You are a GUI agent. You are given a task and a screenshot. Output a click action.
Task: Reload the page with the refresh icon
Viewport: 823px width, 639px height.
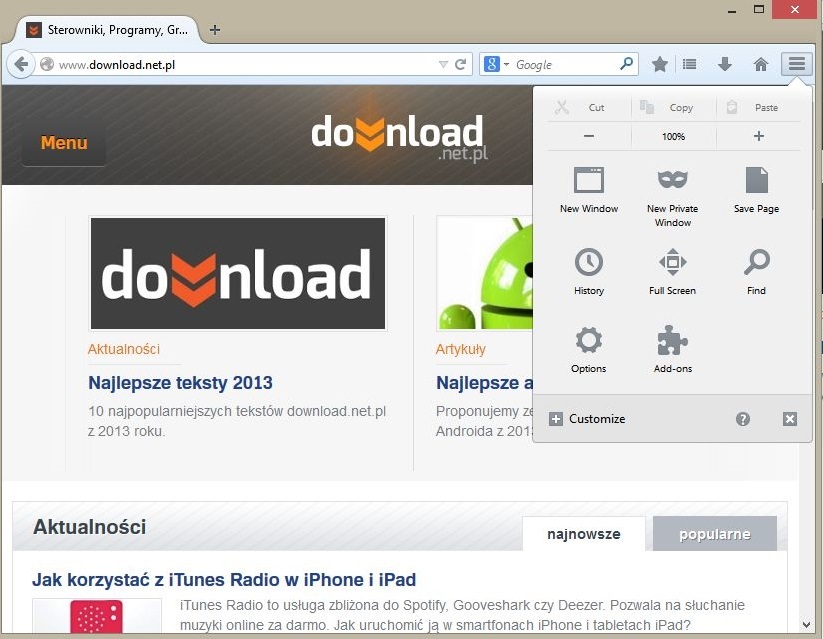click(x=460, y=65)
